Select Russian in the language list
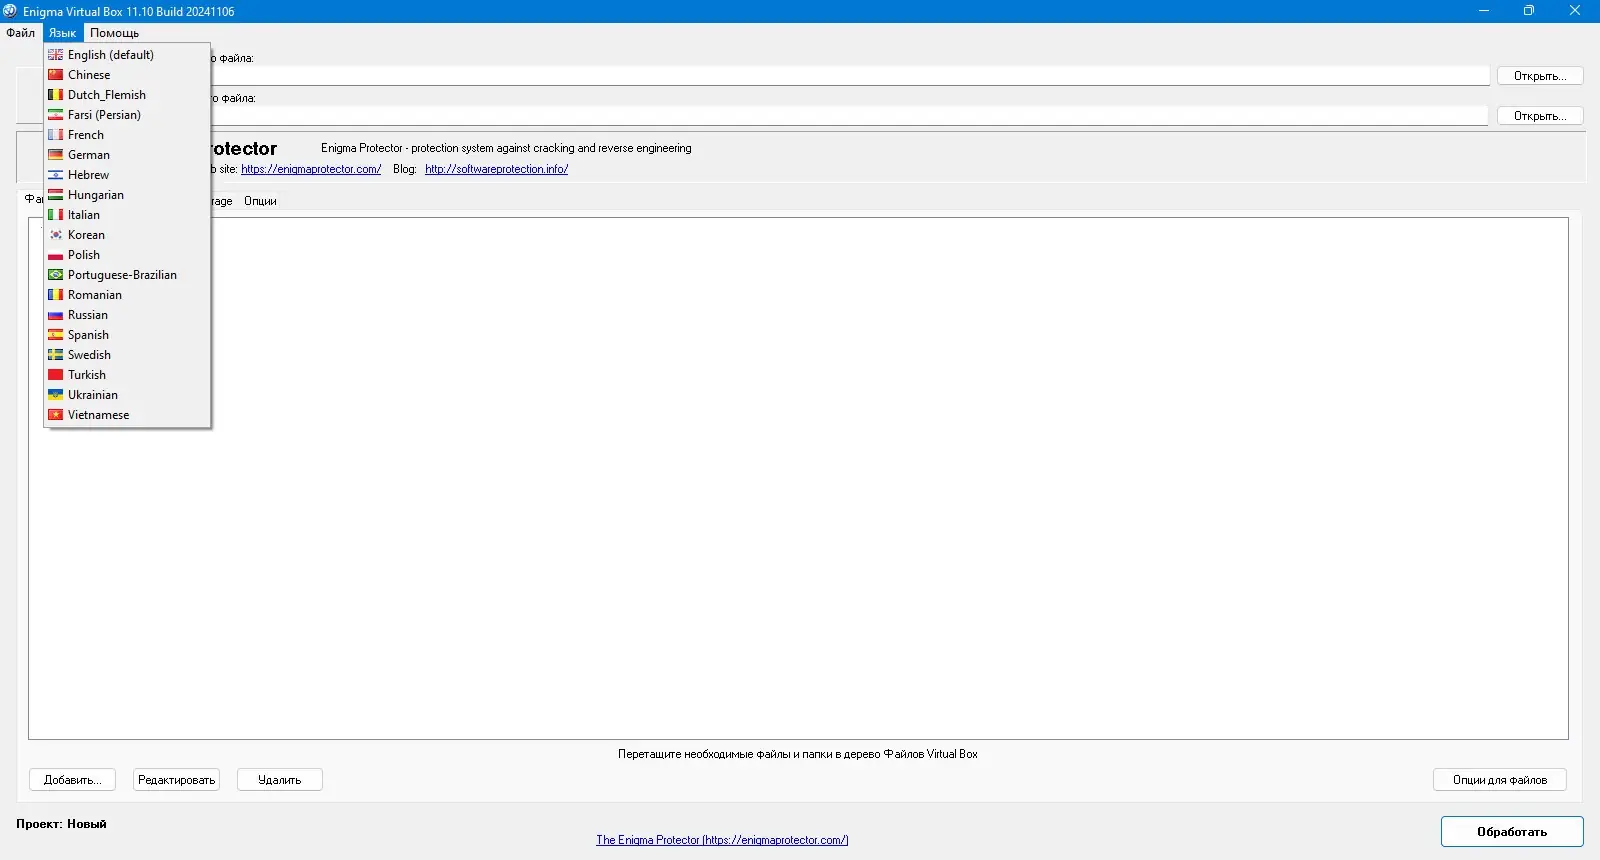 pos(127,315)
